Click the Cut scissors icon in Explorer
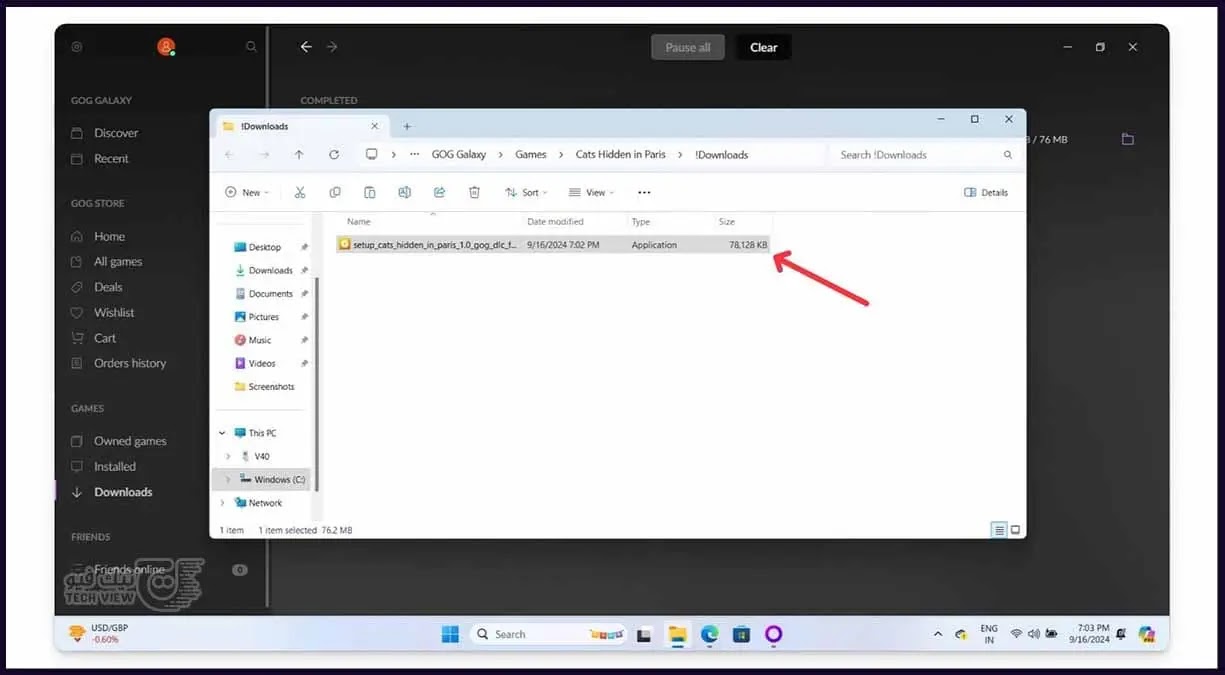Screen dimensions: 1225x675 299,192
